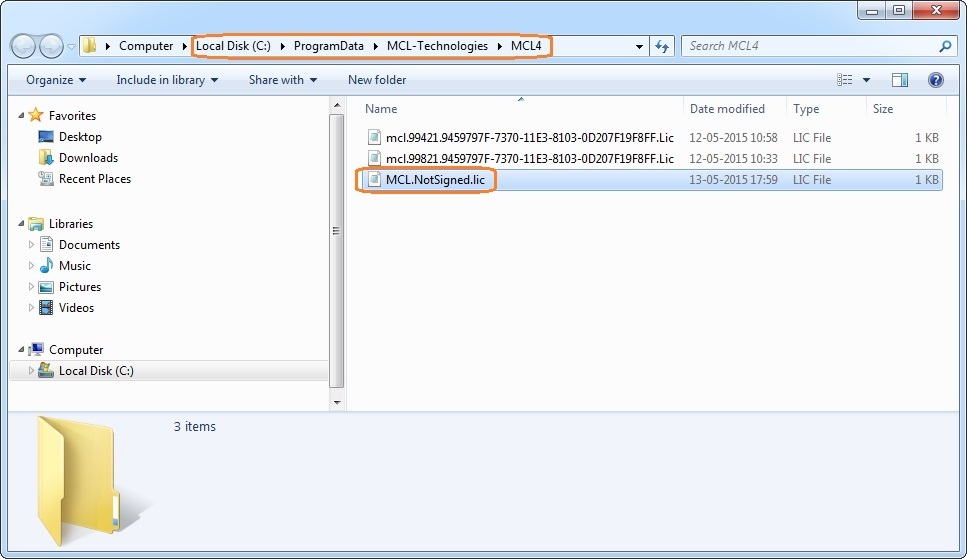Open the Organize menu

(x=56, y=80)
